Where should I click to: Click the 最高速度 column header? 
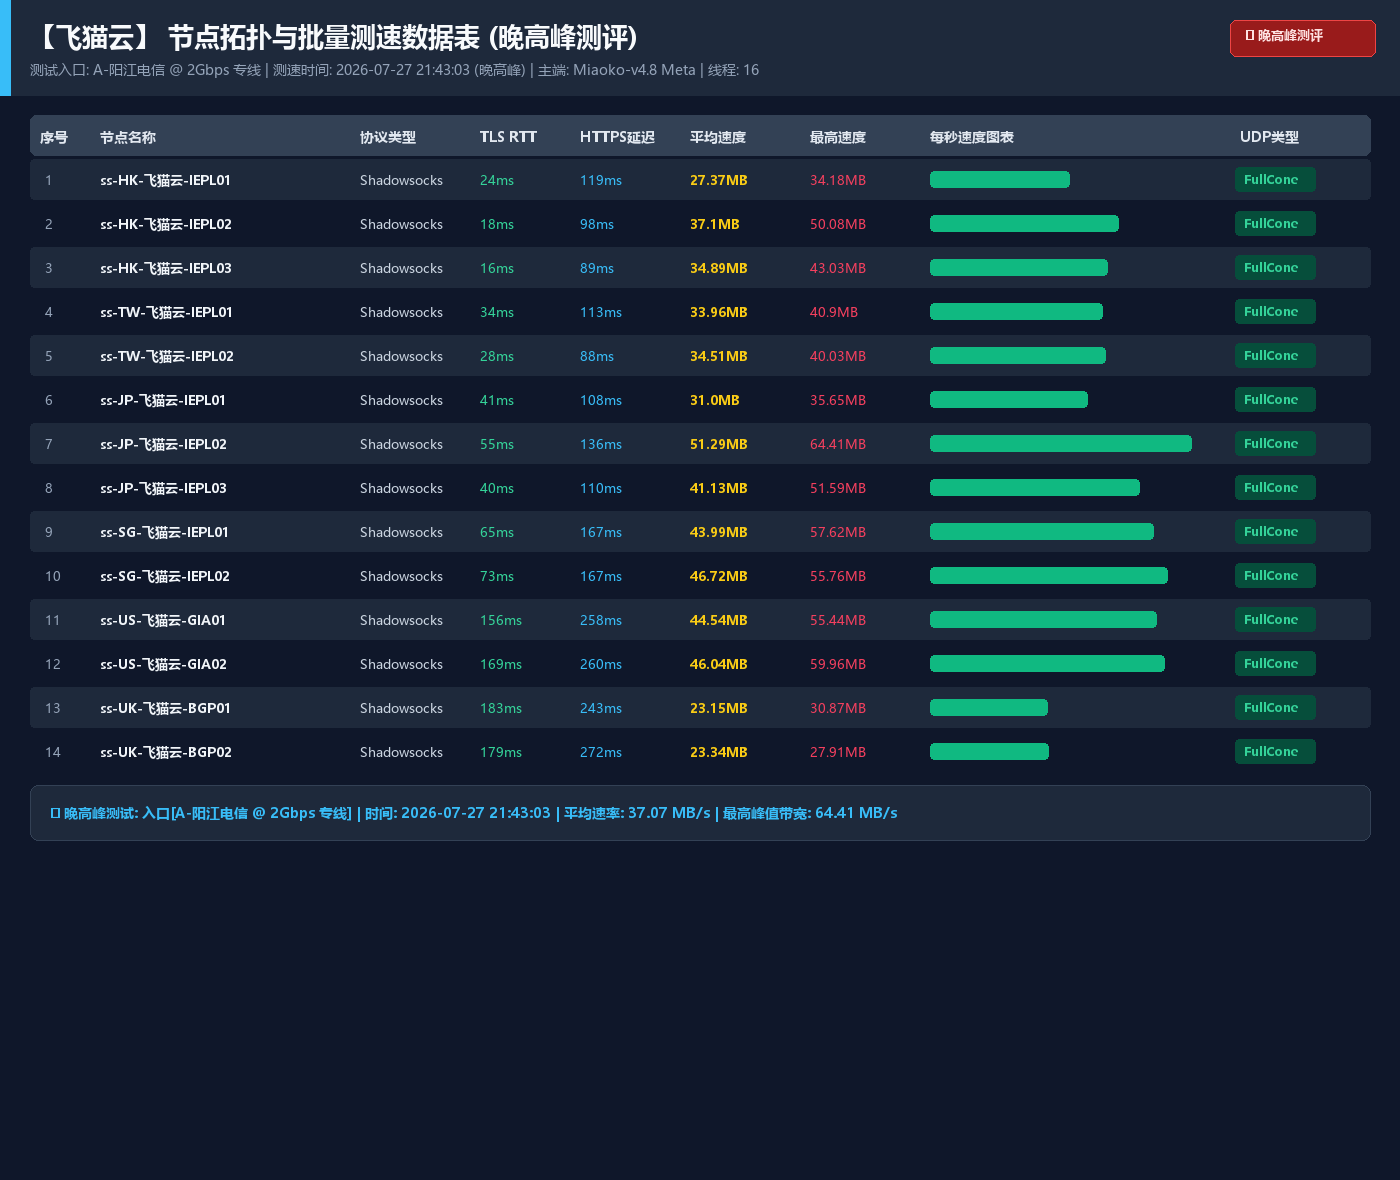point(838,137)
